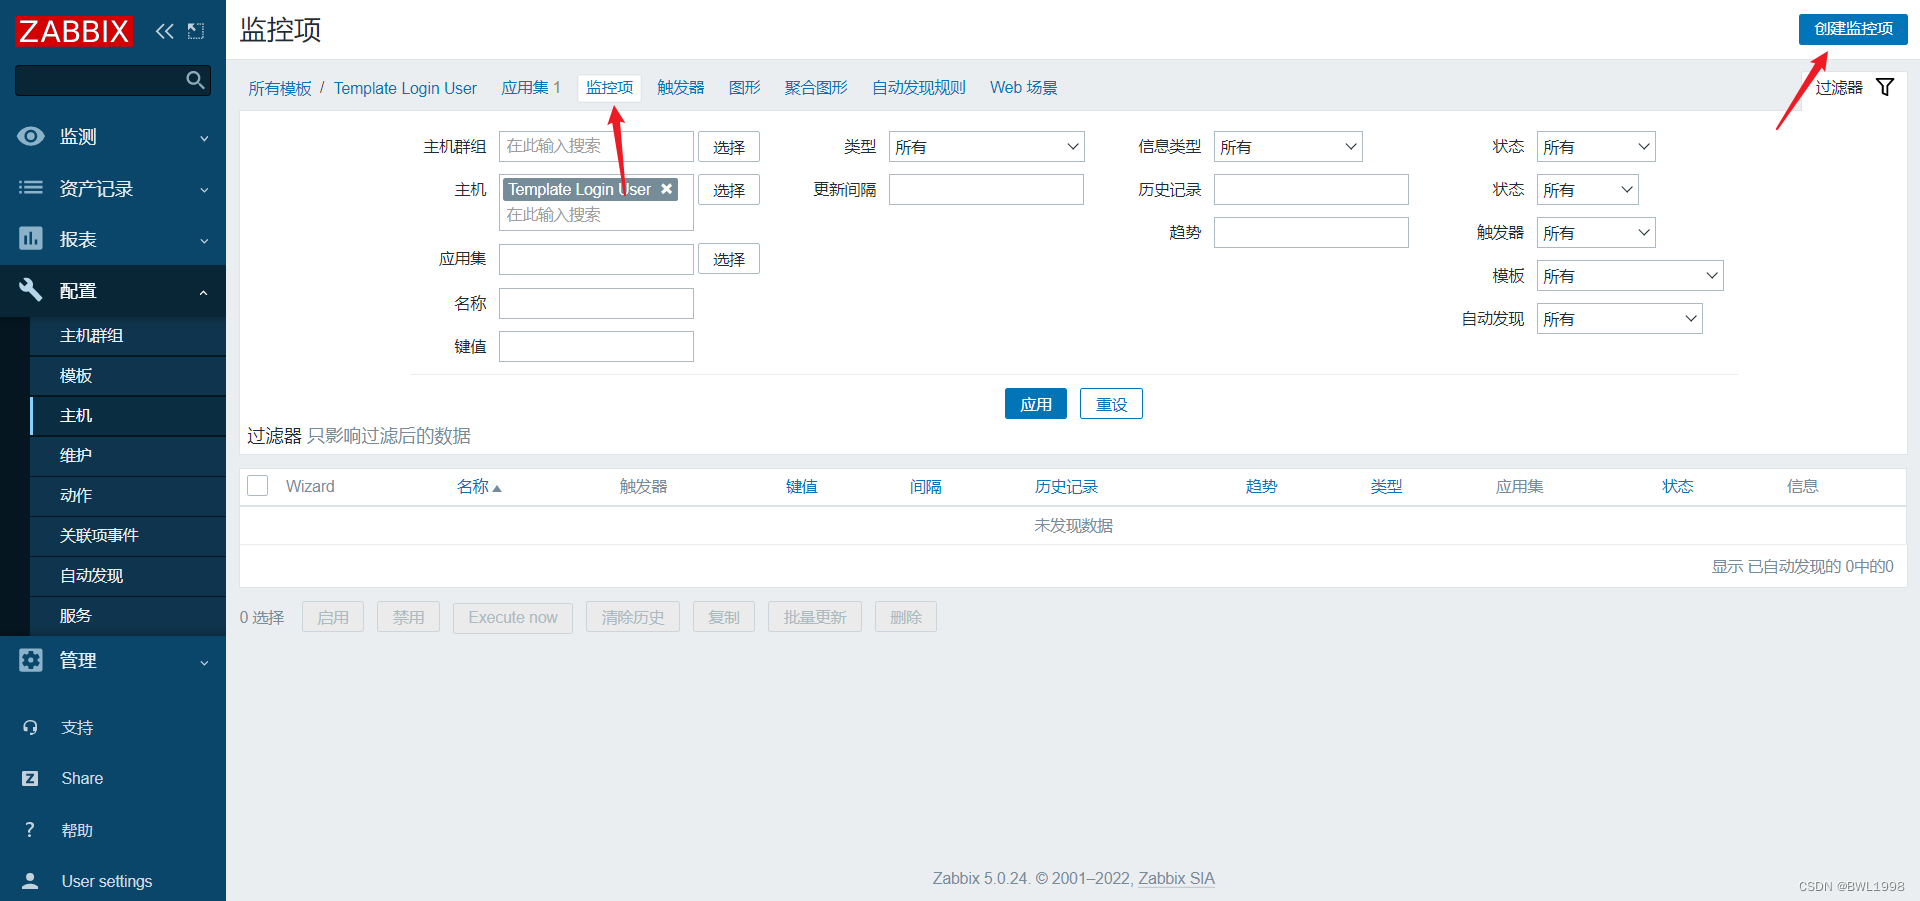Open 模板 in the sidebar

128,376
